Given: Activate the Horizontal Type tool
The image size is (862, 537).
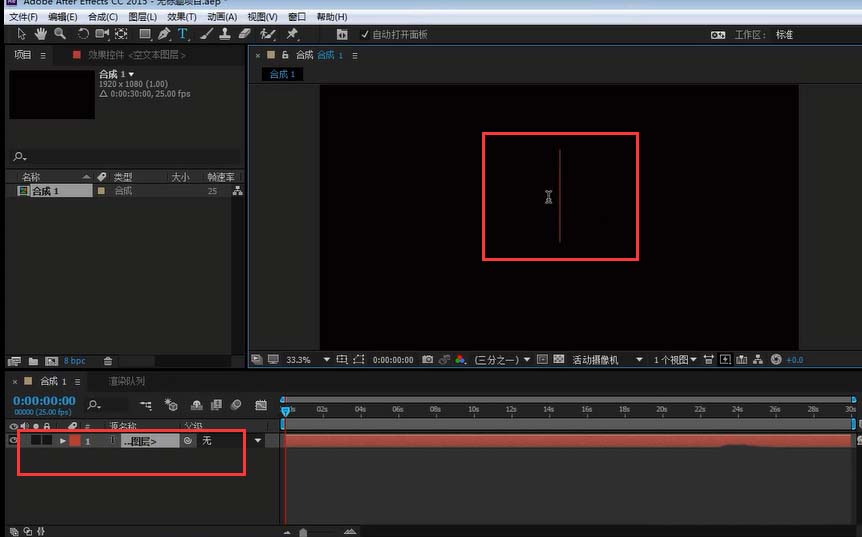Looking at the screenshot, I should pos(183,34).
